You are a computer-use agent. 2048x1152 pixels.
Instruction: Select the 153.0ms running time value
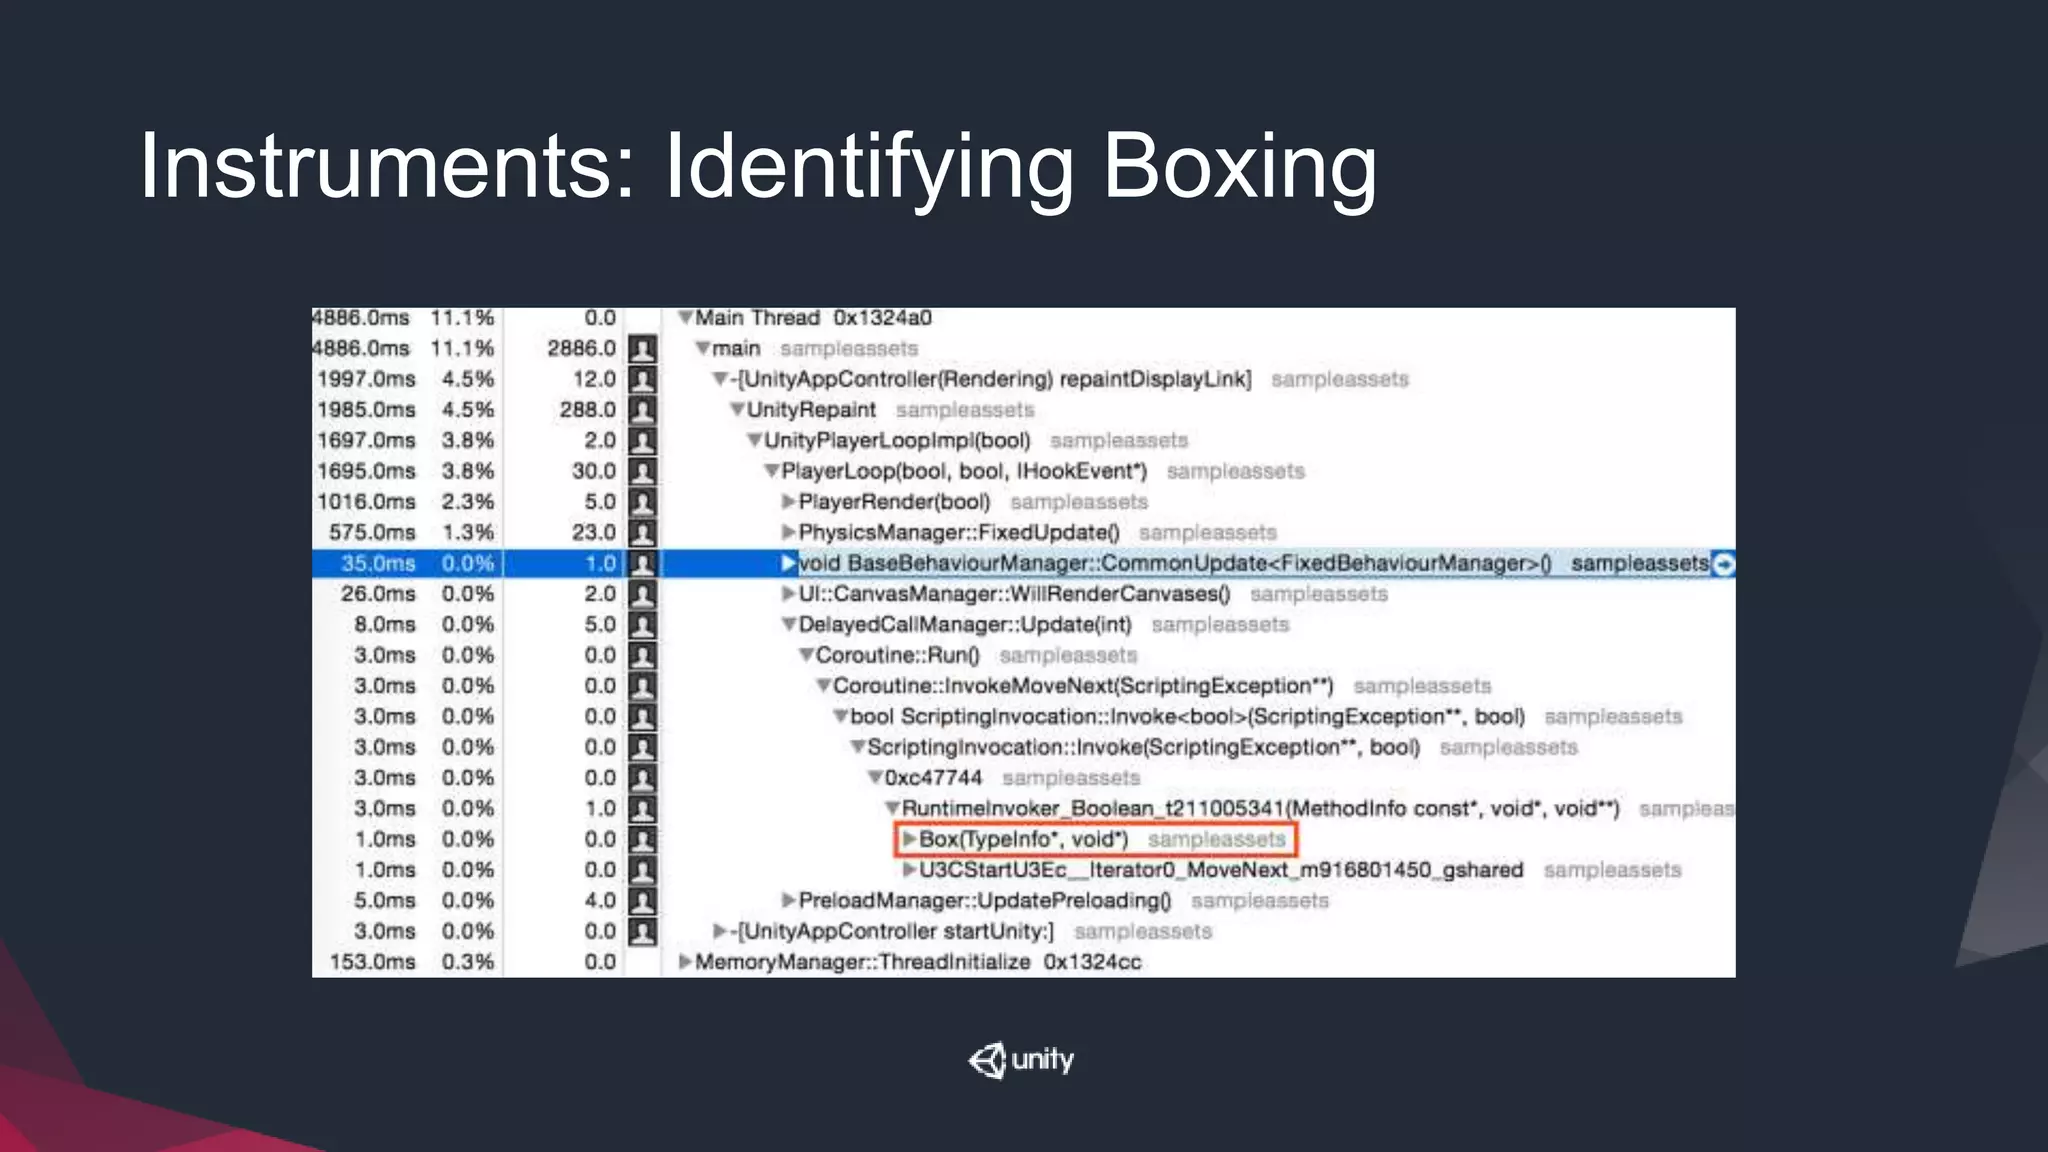372,962
